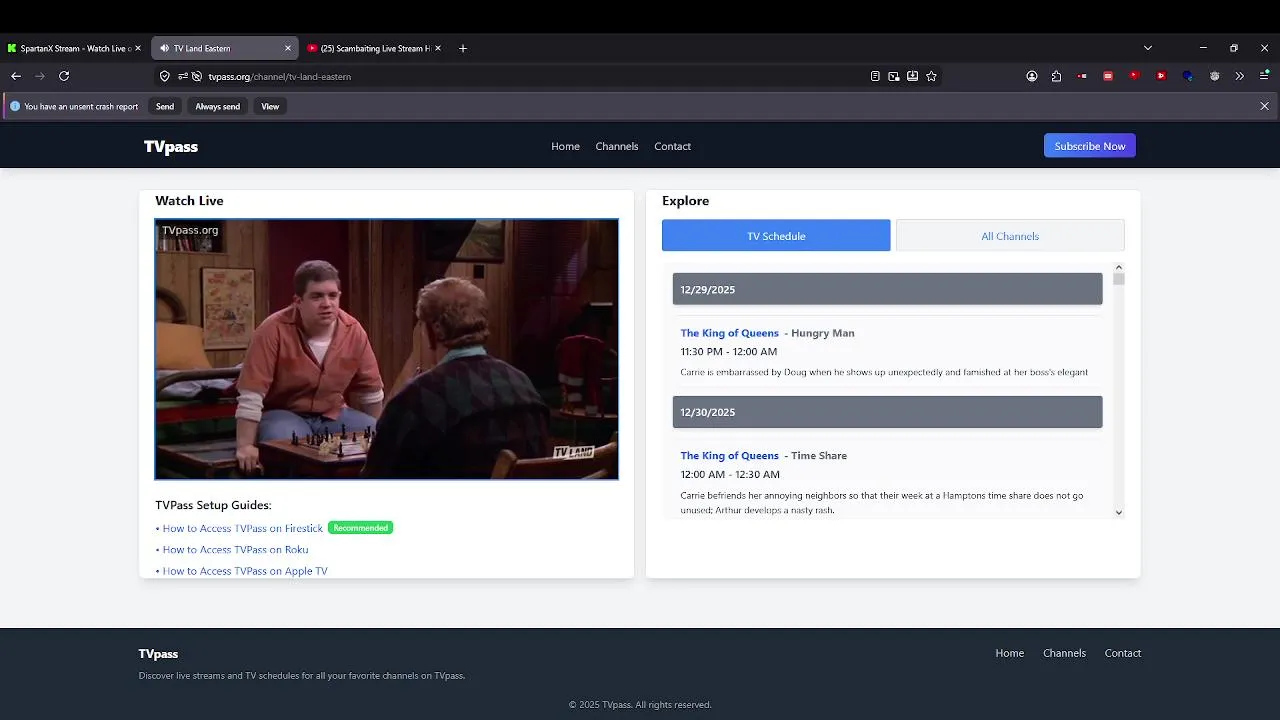Image resolution: width=1280 pixels, height=720 pixels.
Task: Choose Always send crash reports
Action: point(217,106)
